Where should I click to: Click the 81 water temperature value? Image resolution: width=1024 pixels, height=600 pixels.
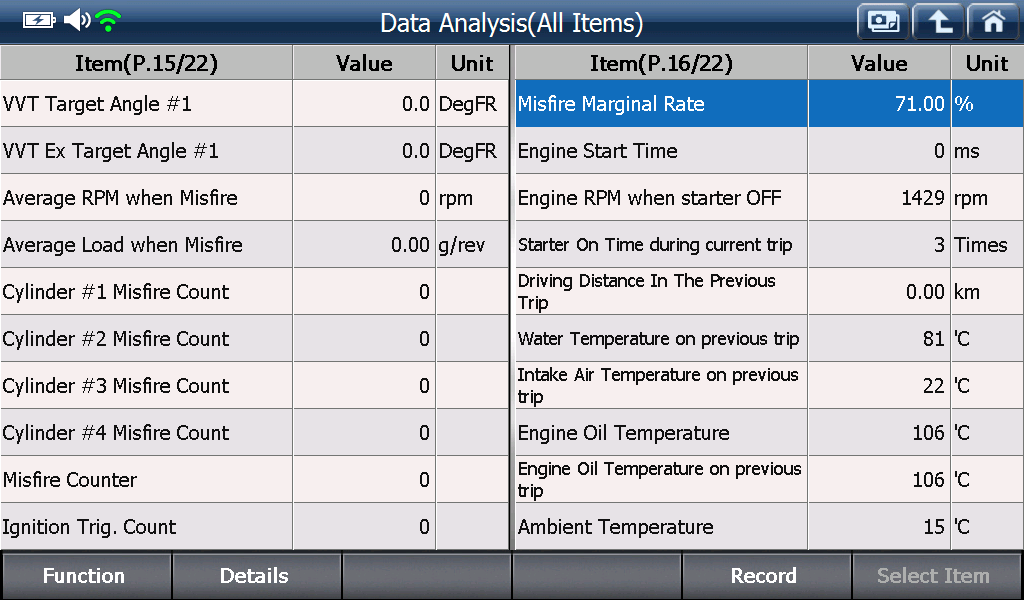point(879,339)
